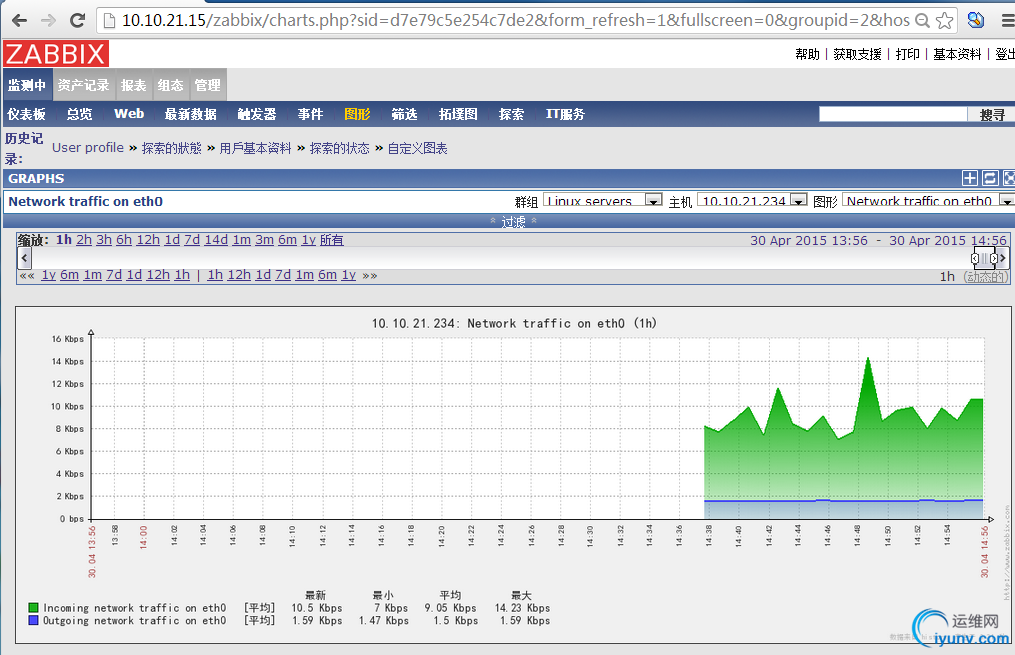Click the graph refresh menu icon
This screenshot has height=655, width=1015.
[990, 179]
